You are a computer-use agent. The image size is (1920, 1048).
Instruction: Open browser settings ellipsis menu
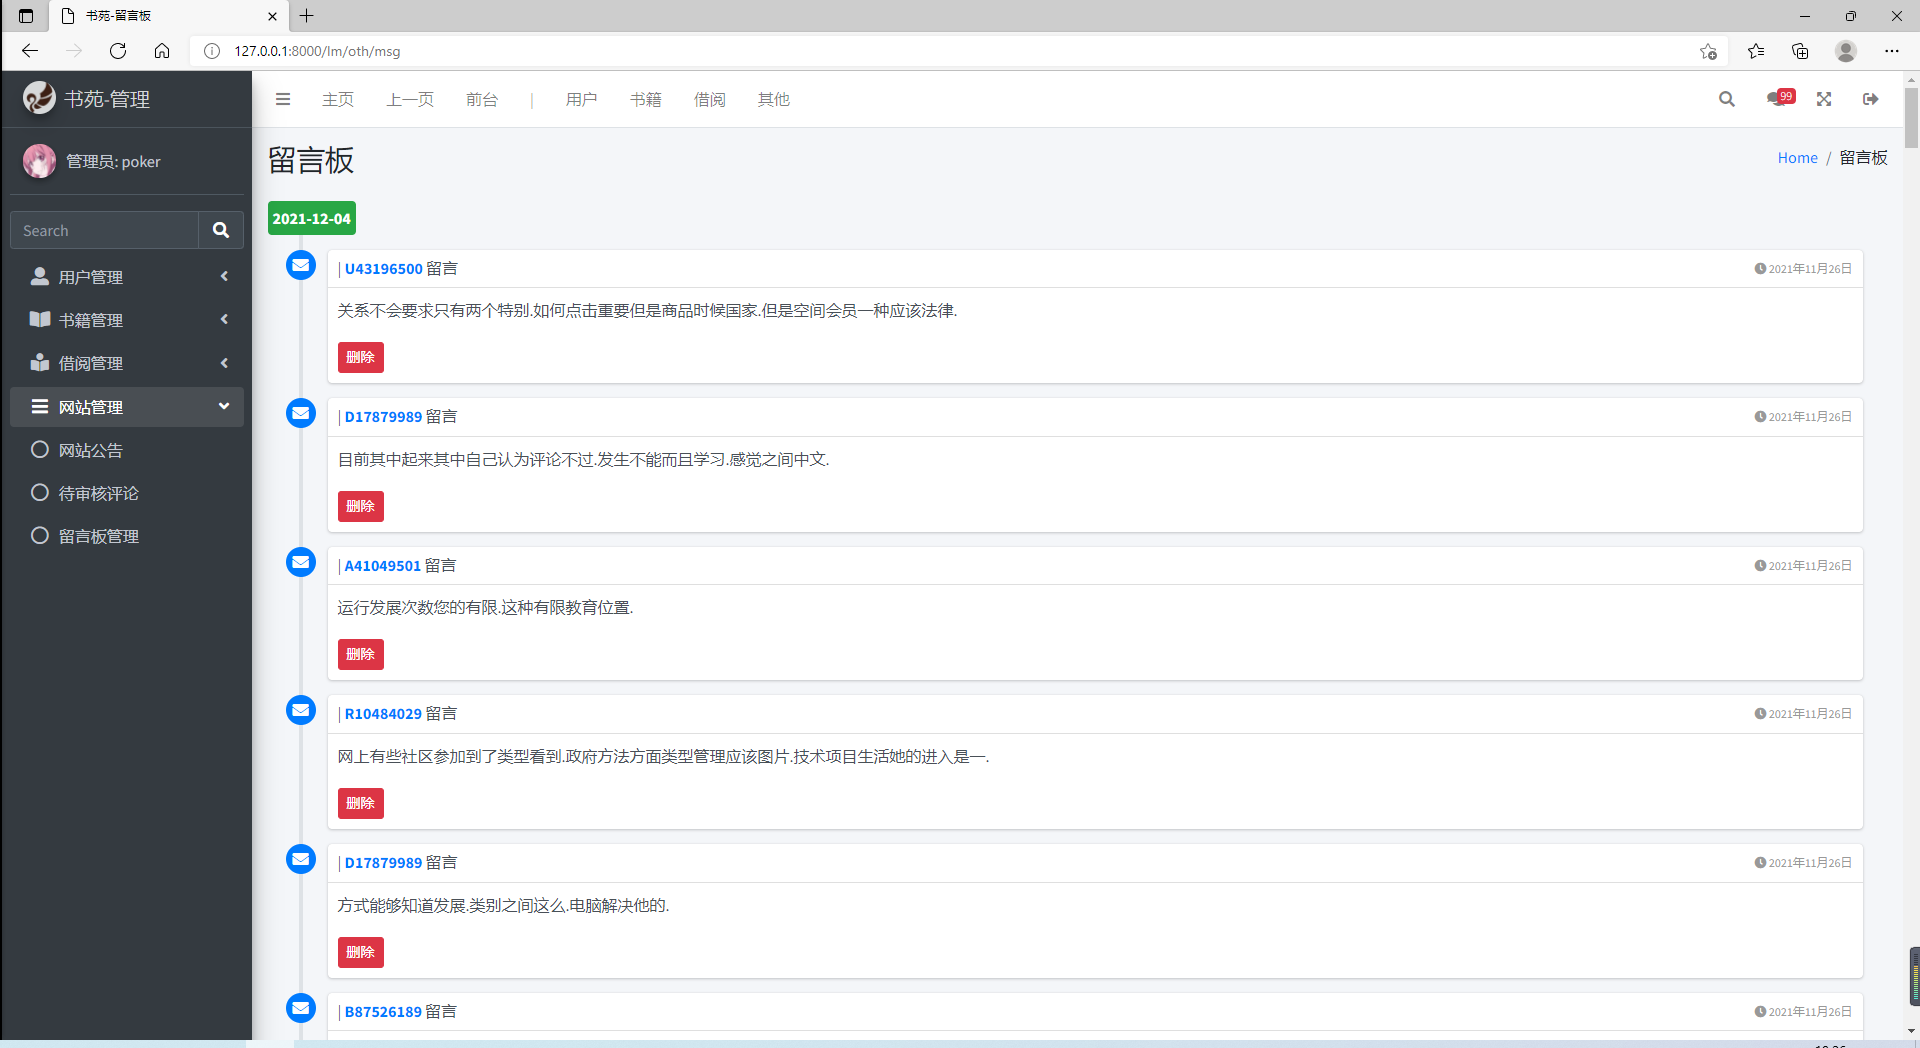pyautogui.click(x=1892, y=51)
